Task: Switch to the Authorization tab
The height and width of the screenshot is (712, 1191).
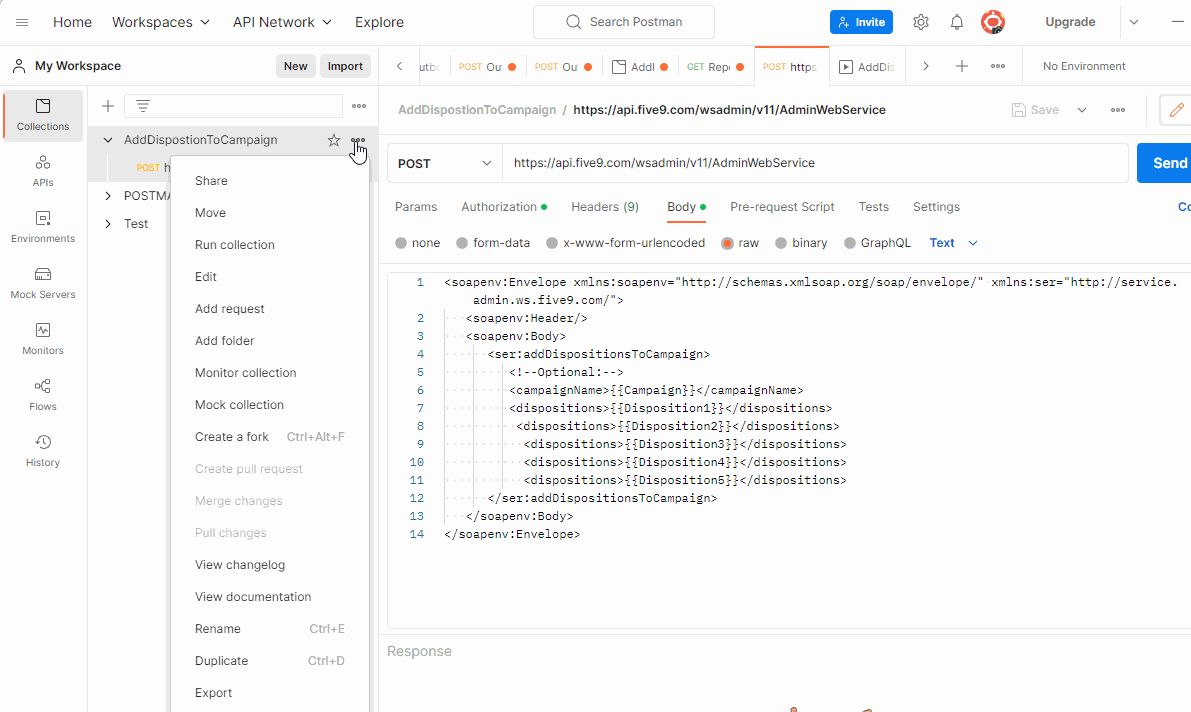Action: click(x=504, y=207)
